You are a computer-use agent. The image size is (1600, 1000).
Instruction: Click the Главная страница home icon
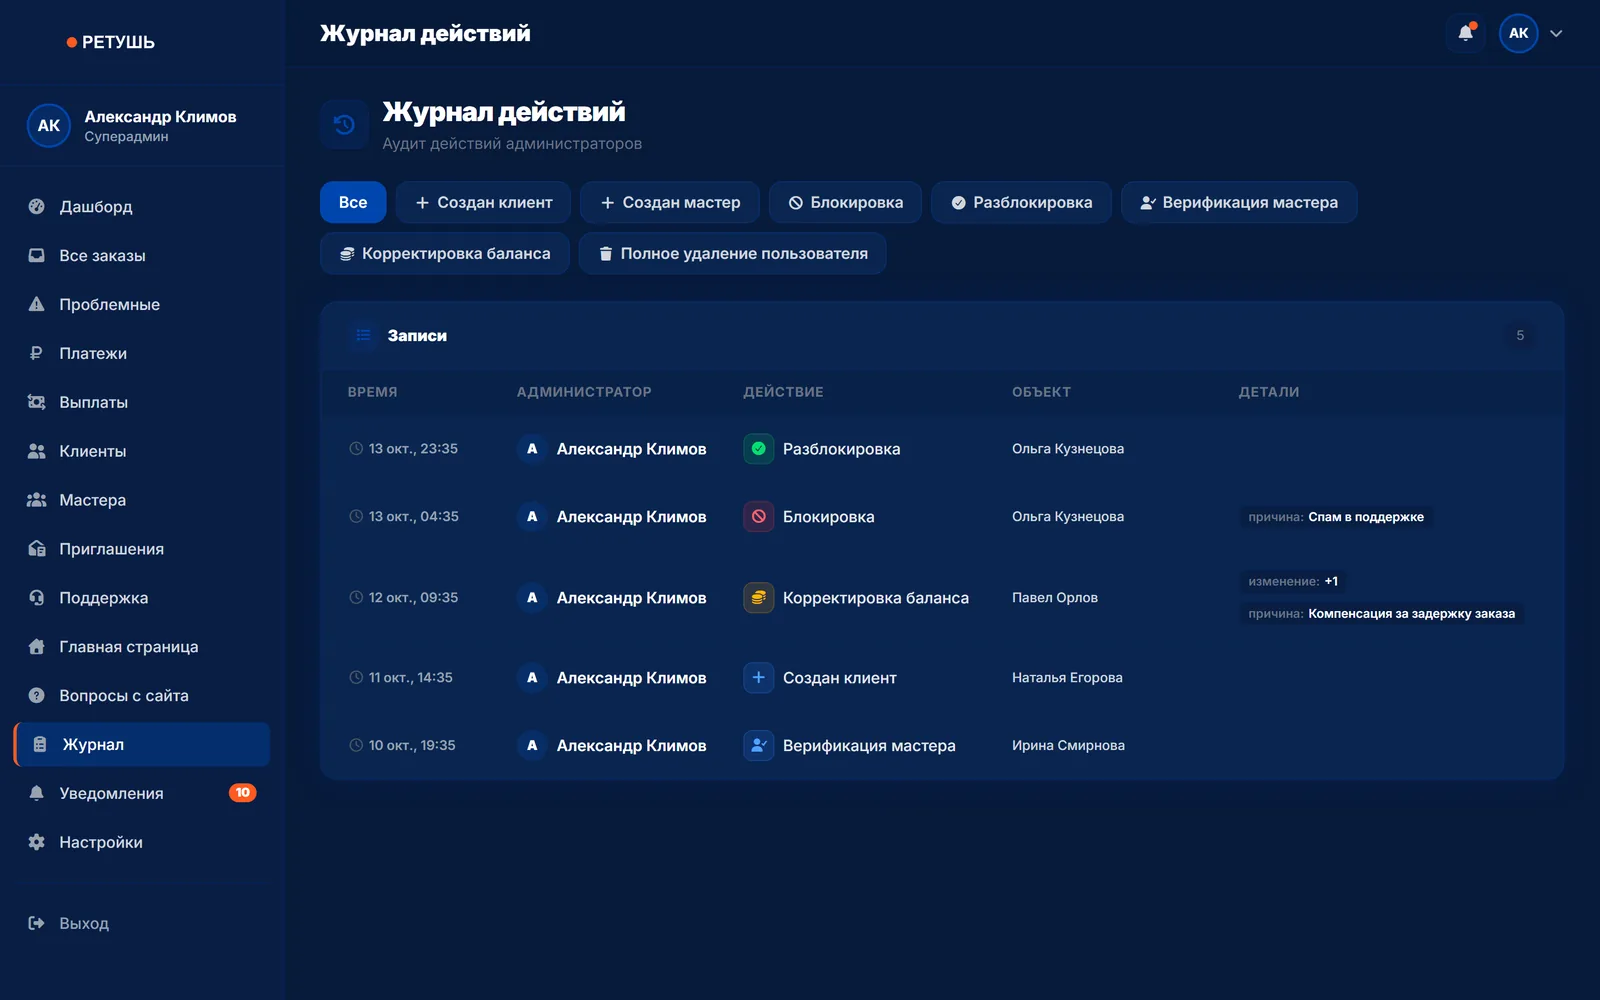coord(37,647)
